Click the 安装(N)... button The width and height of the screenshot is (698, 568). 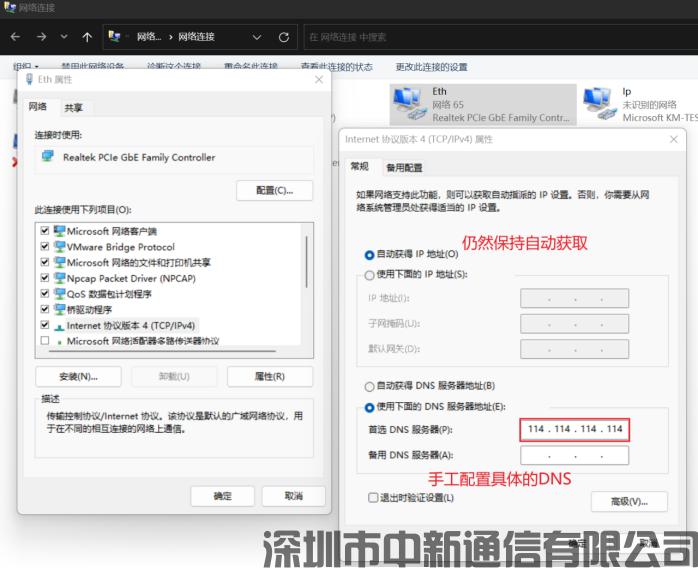[78, 377]
